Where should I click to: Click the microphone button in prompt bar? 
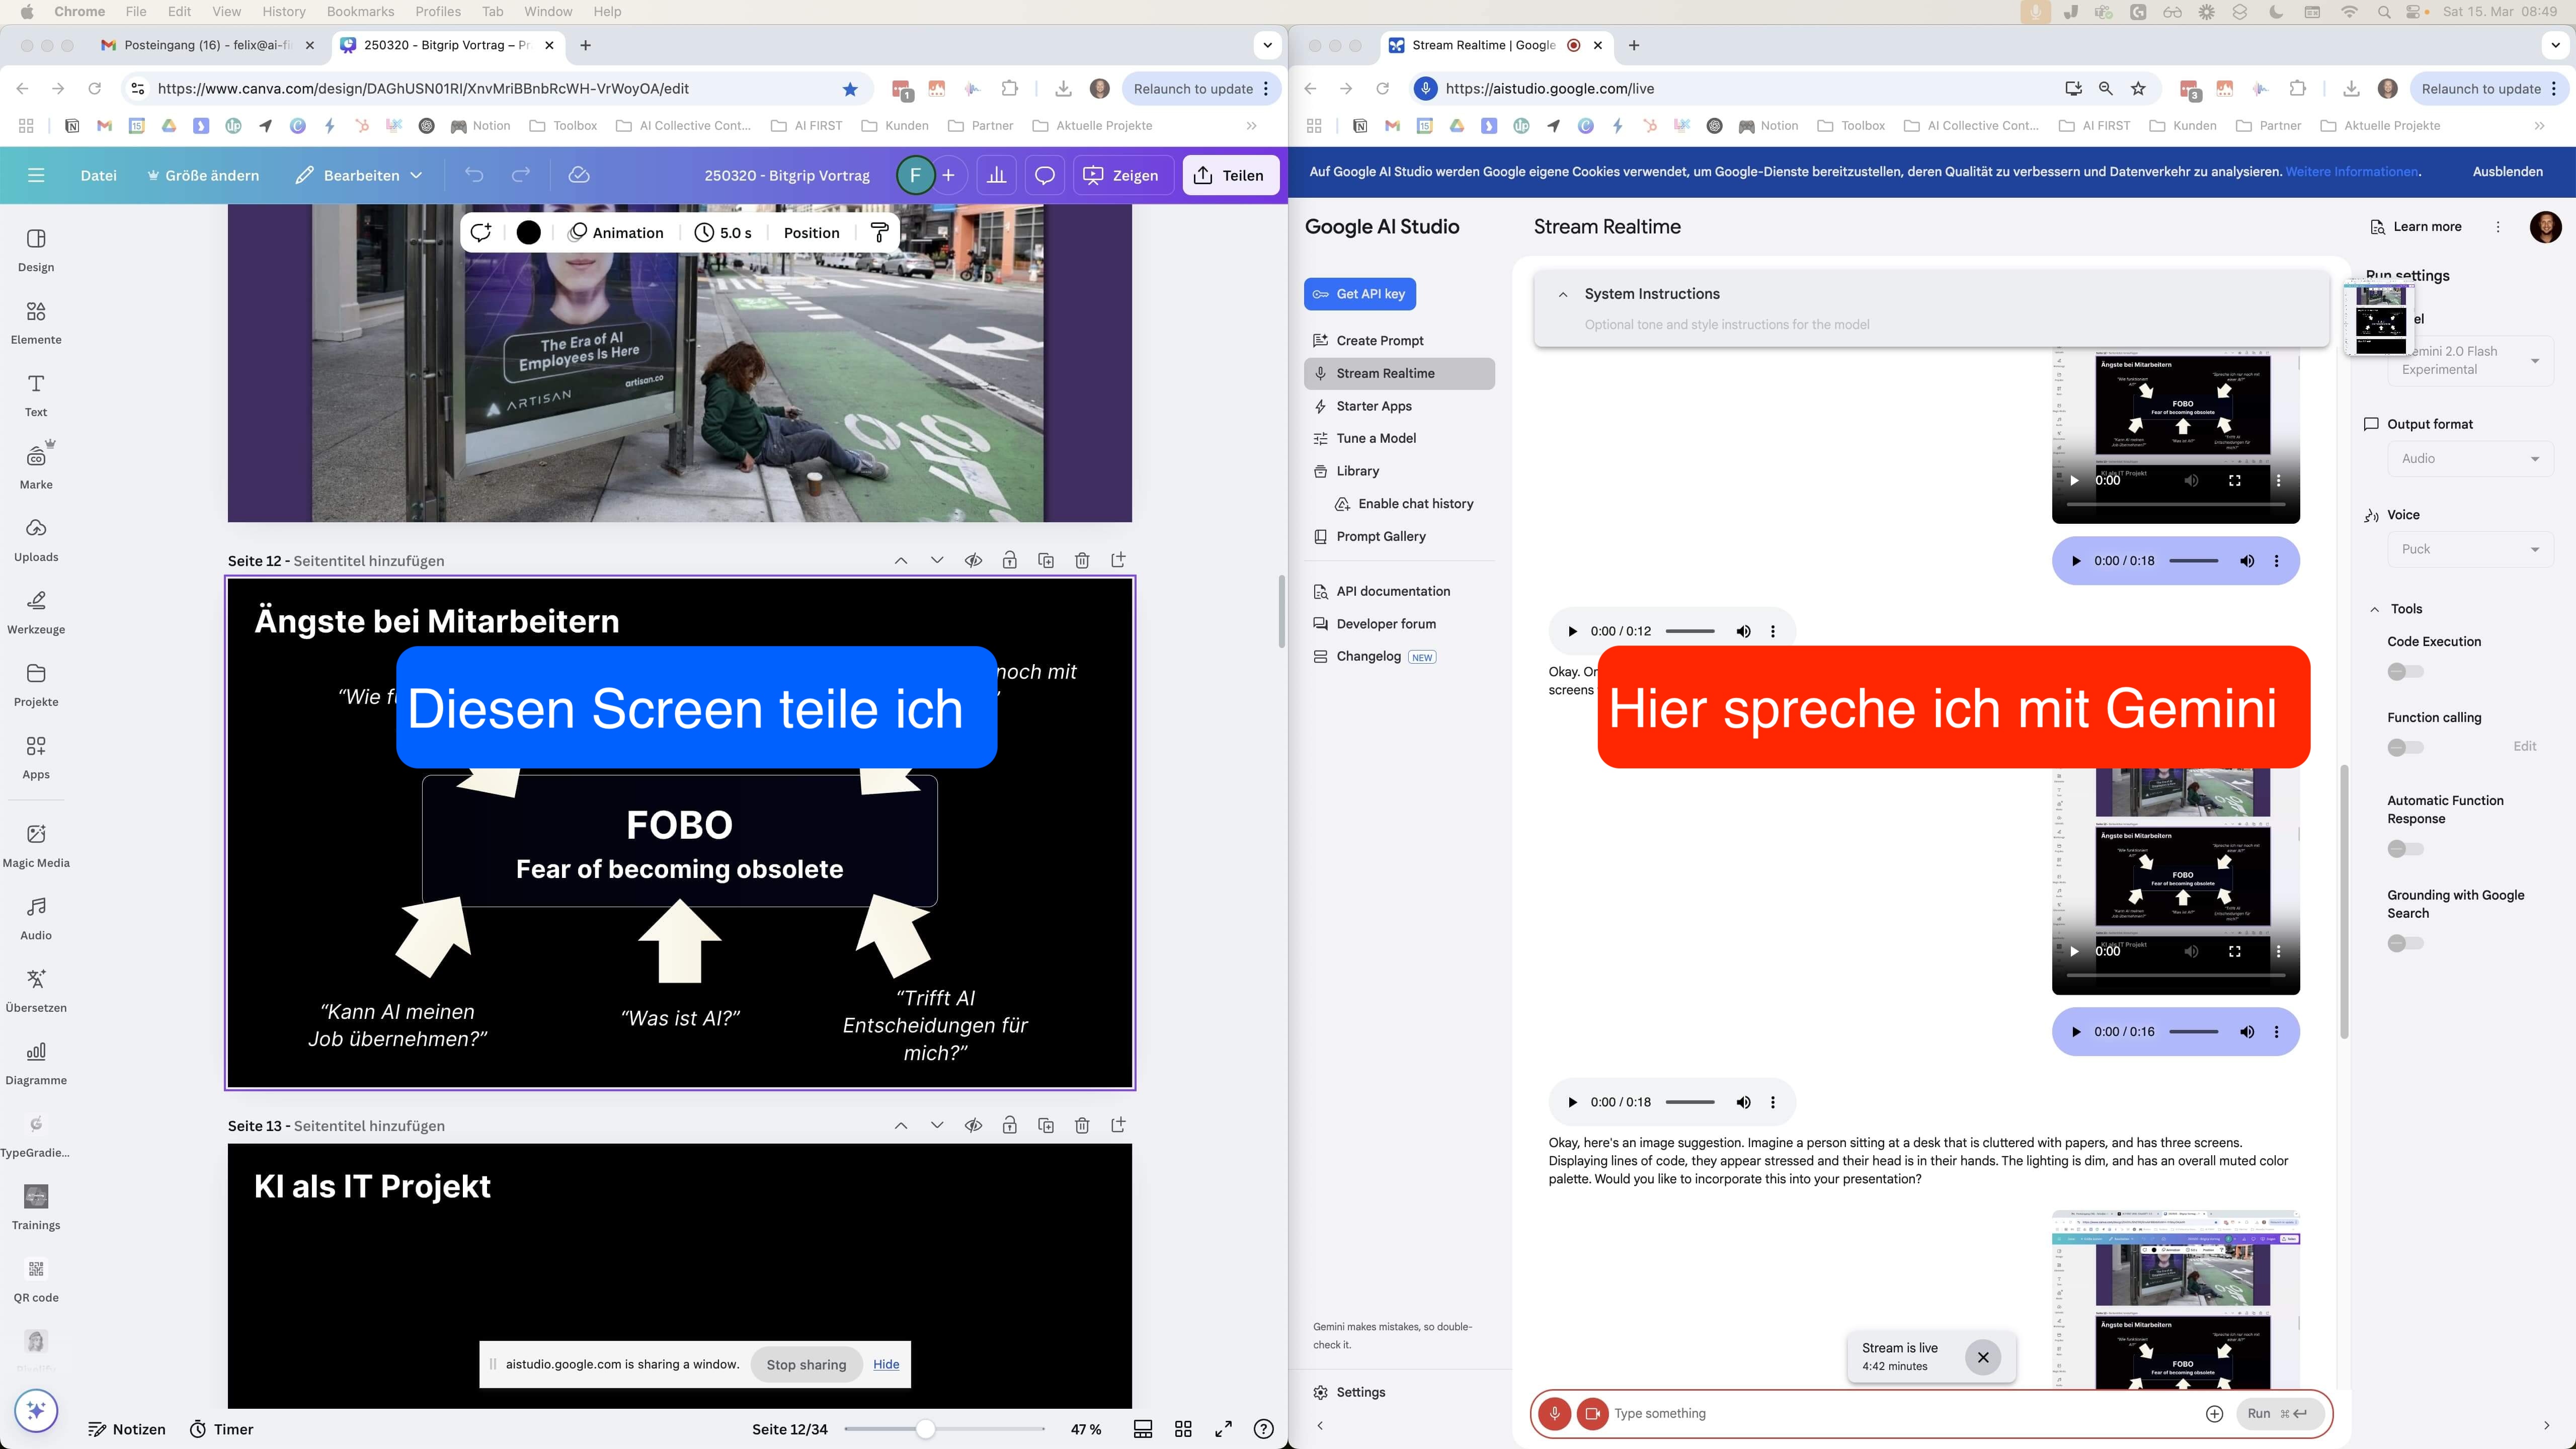[1554, 1413]
